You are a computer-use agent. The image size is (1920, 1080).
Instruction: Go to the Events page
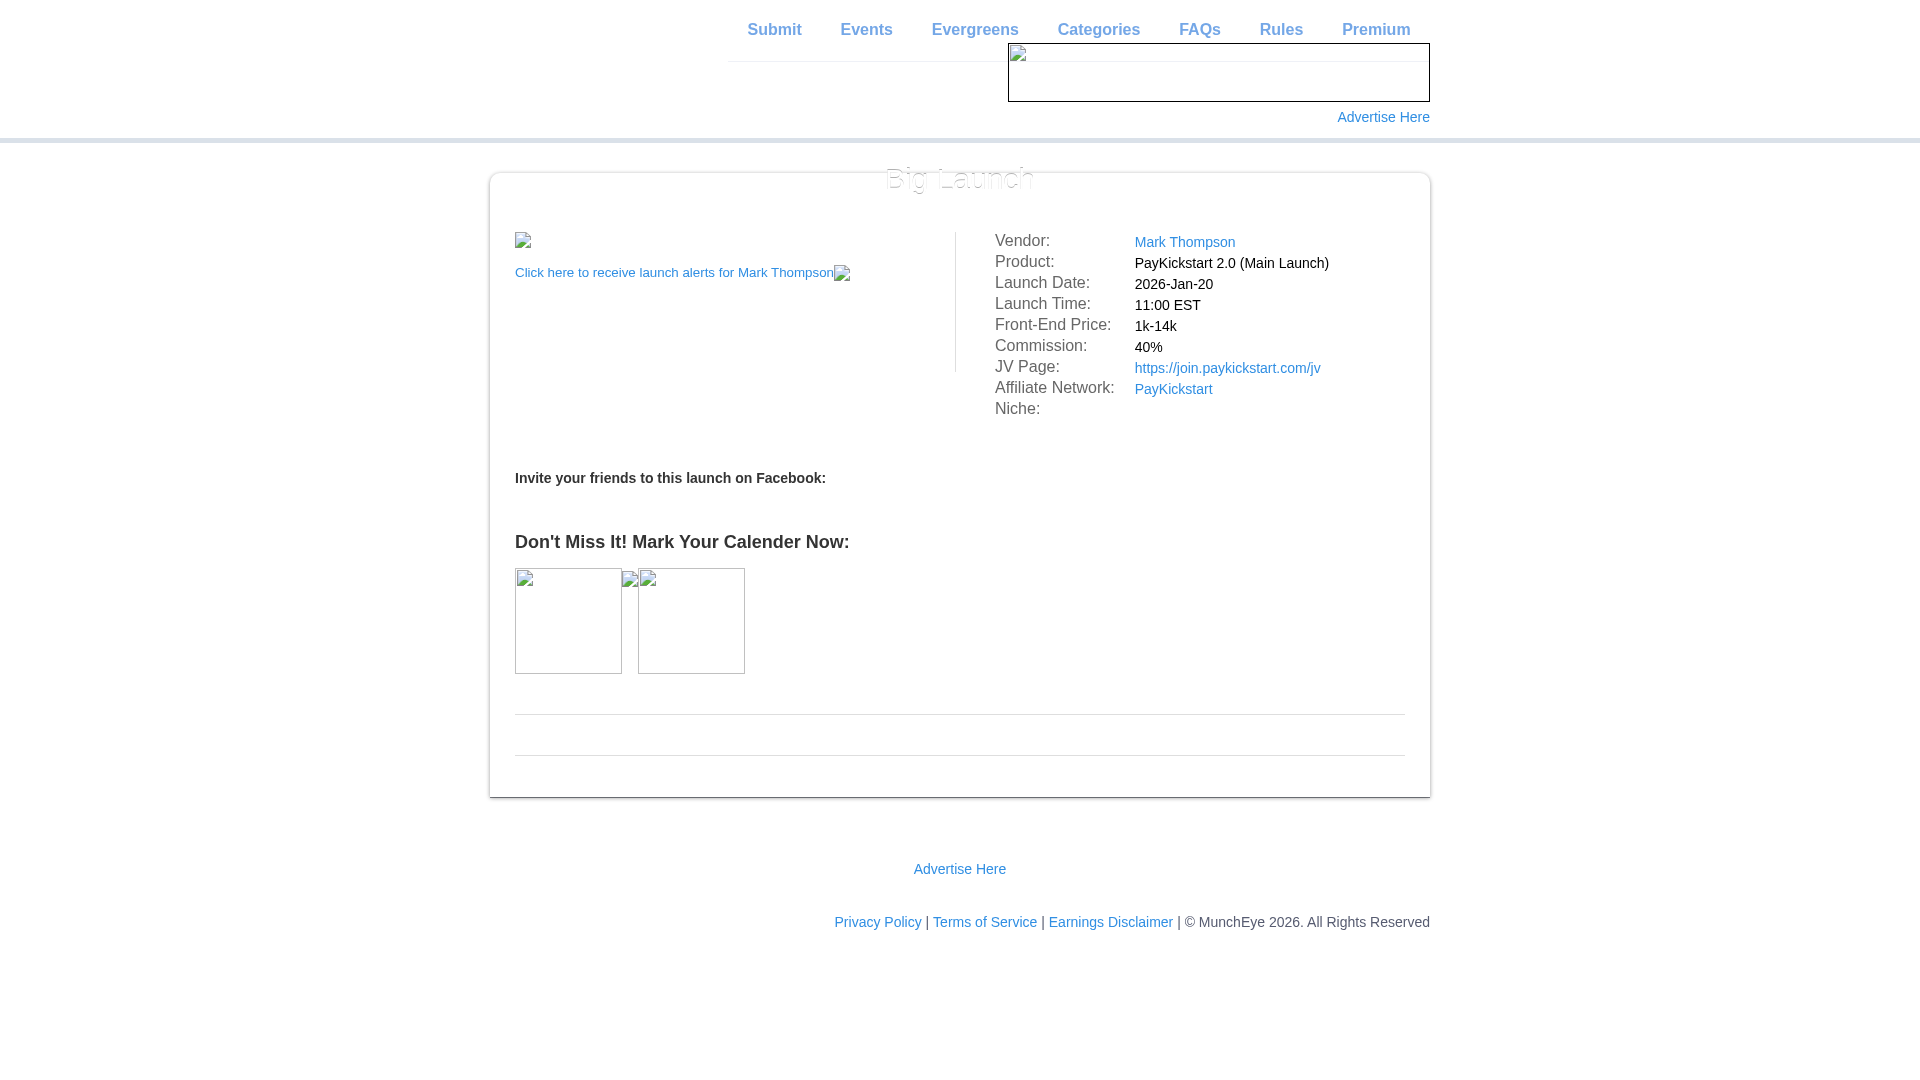(866, 30)
